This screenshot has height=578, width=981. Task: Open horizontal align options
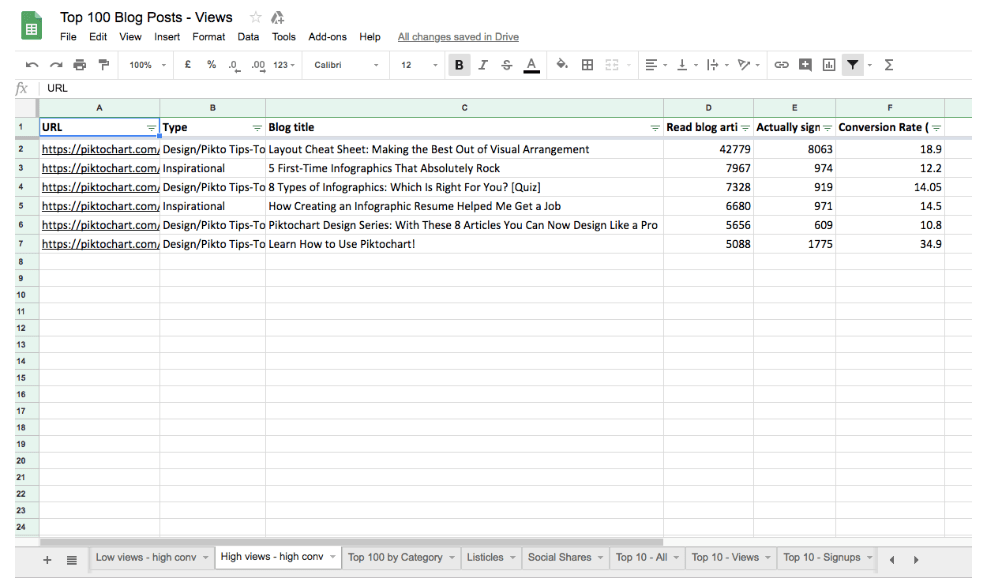(x=656, y=64)
